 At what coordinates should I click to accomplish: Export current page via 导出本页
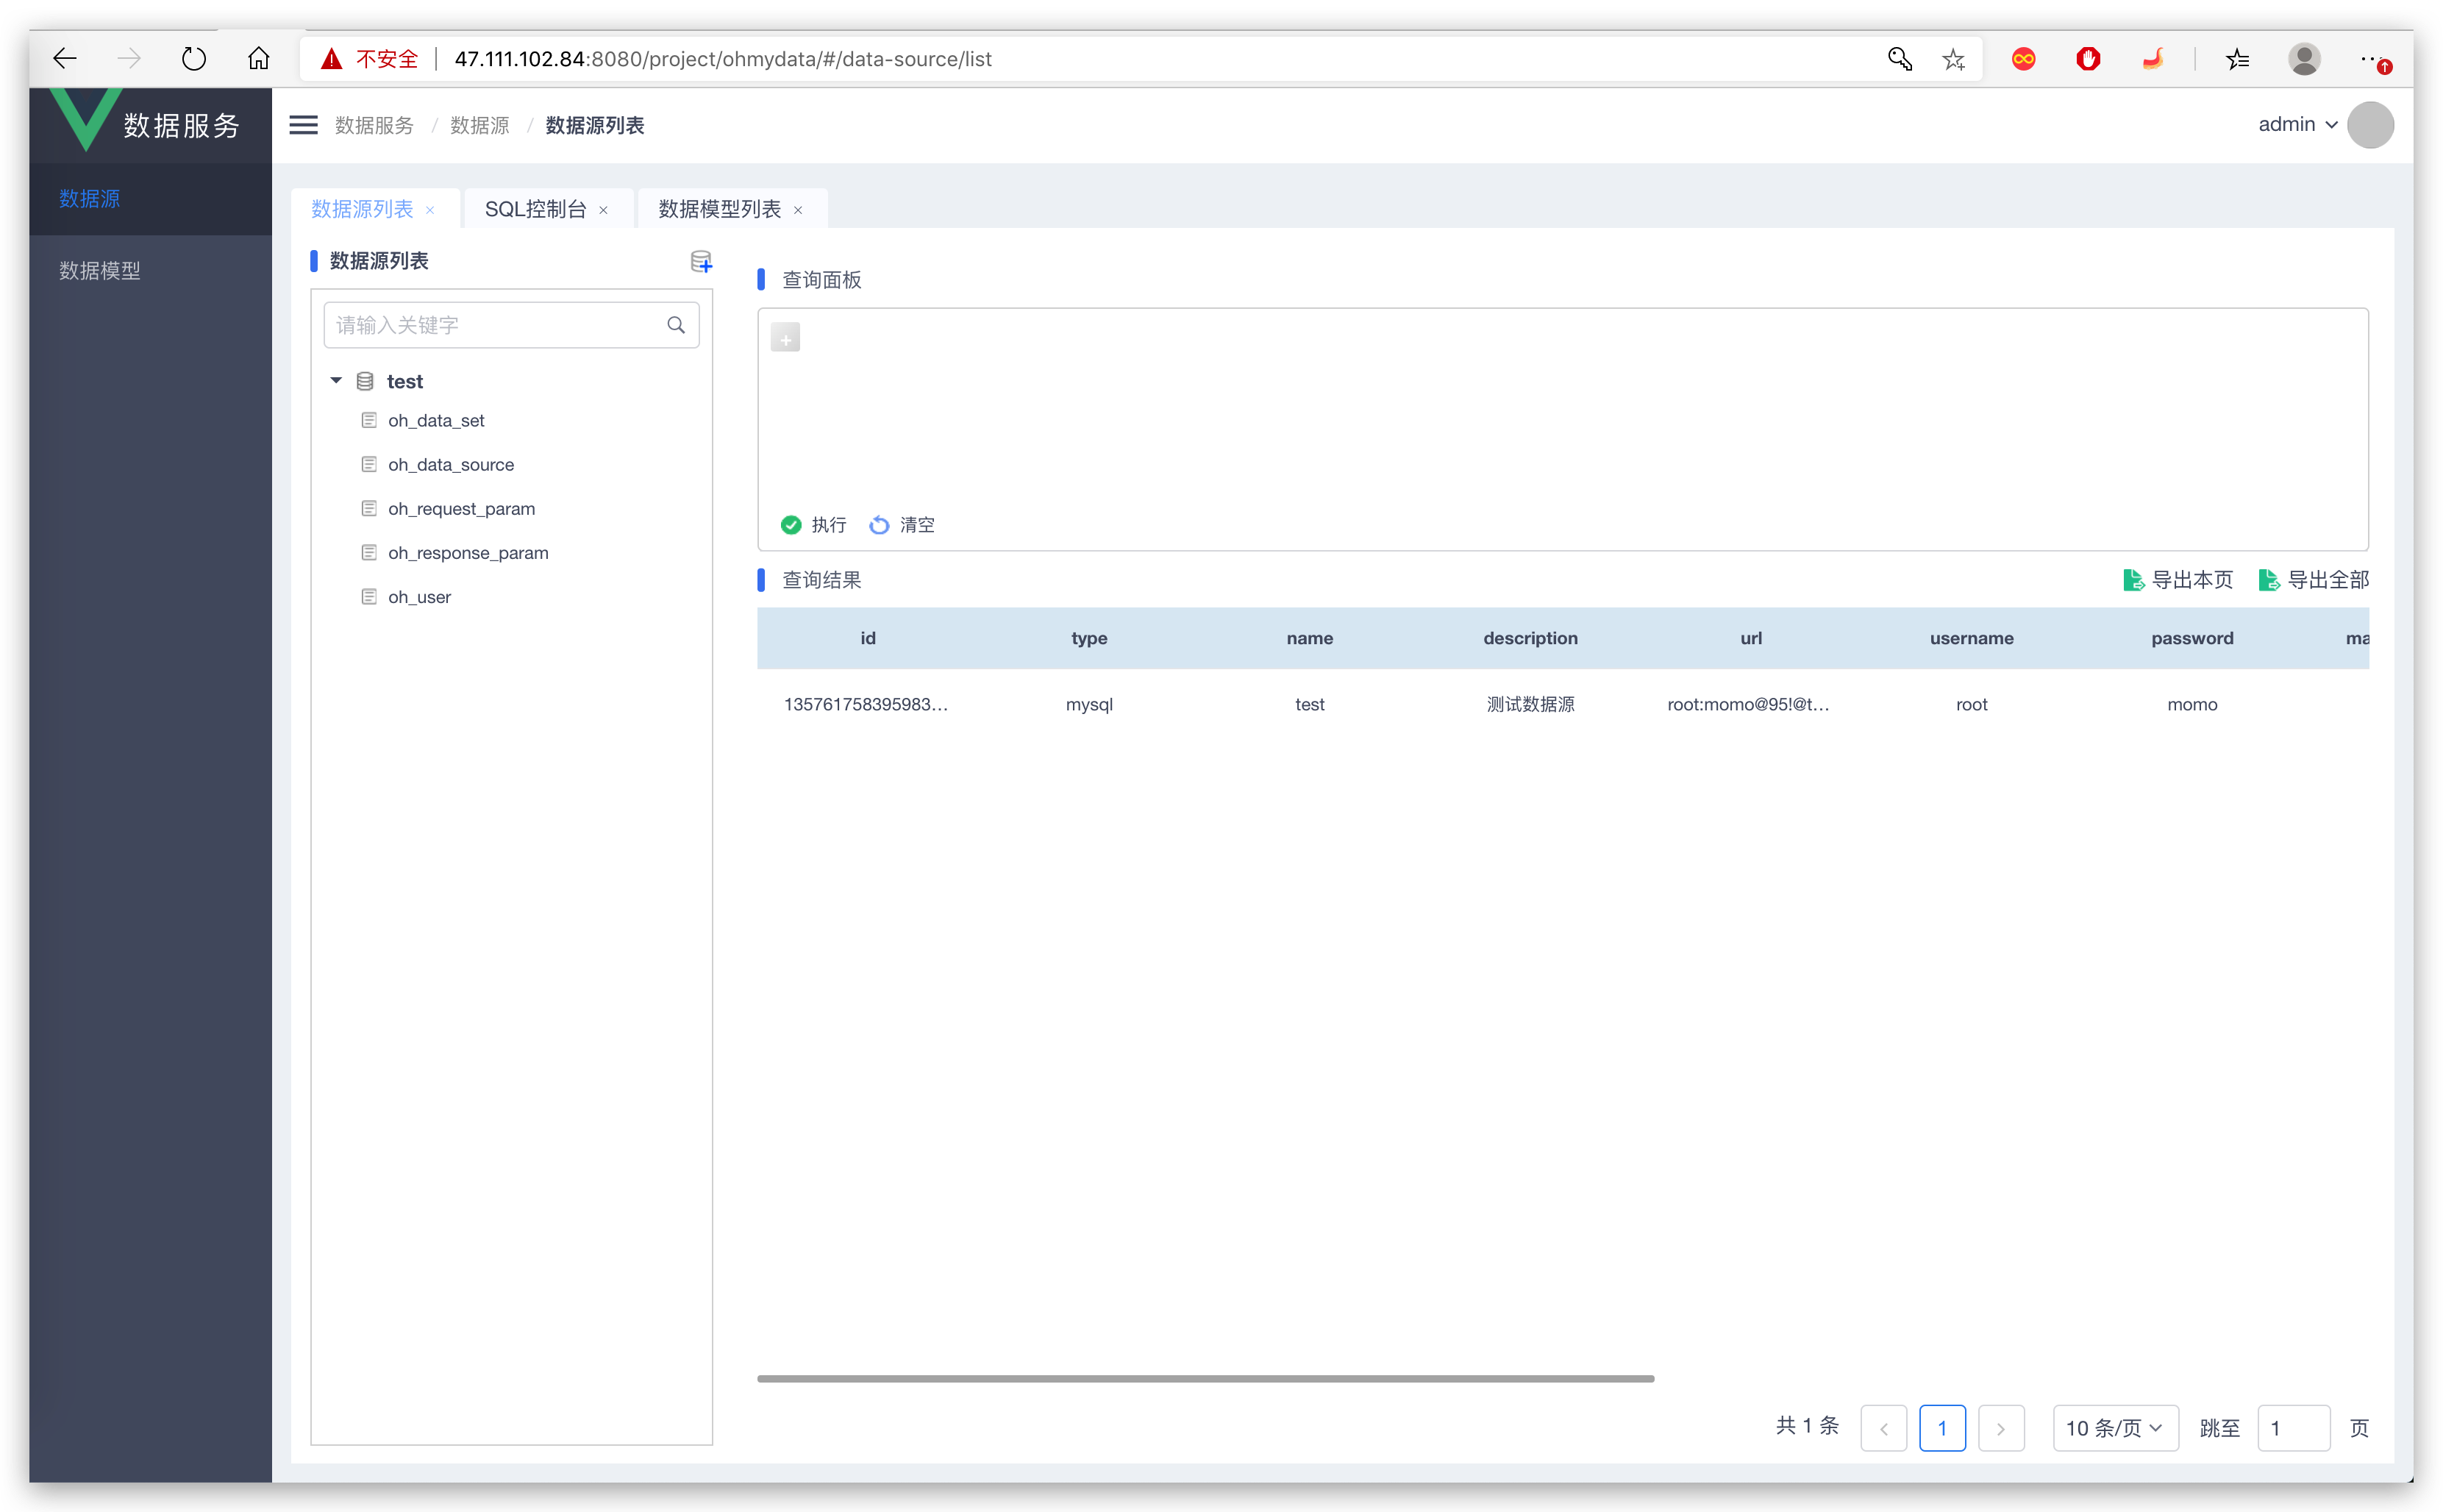coord(2177,580)
